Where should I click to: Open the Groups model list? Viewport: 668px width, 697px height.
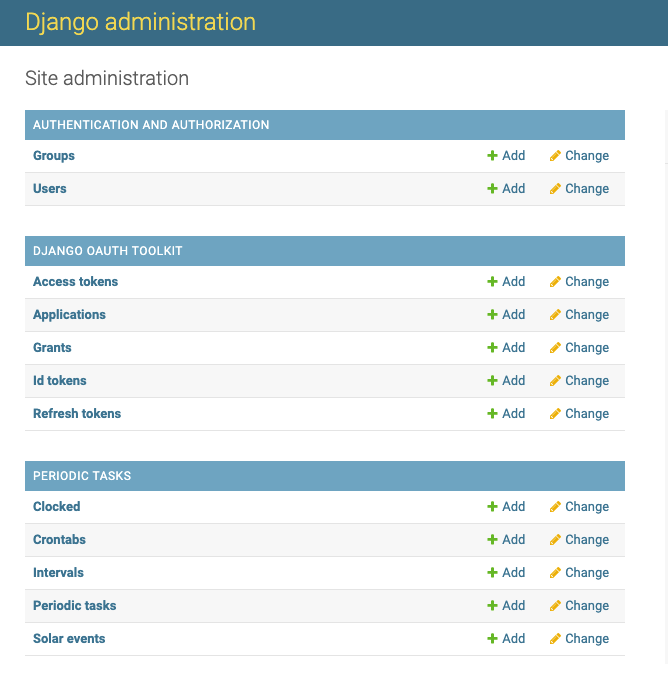click(54, 156)
